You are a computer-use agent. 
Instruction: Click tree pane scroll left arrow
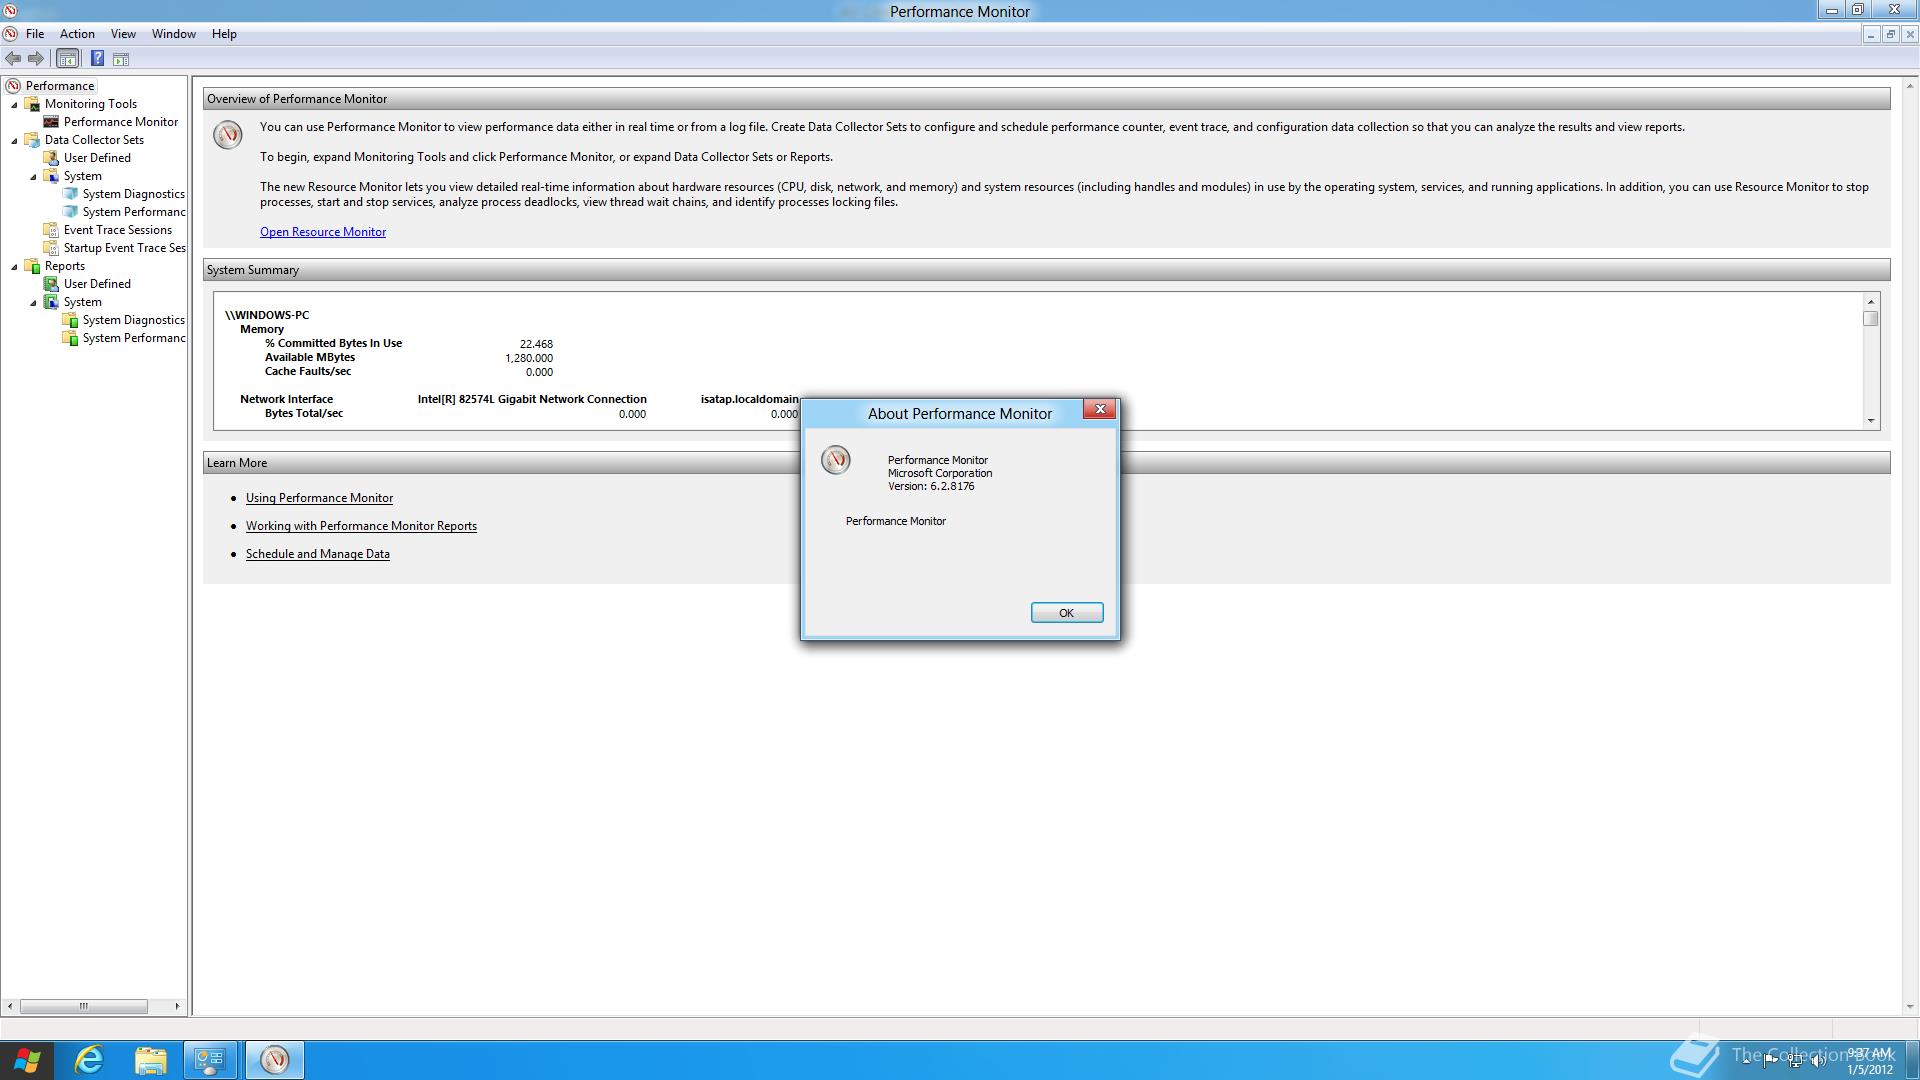[x=11, y=1006]
